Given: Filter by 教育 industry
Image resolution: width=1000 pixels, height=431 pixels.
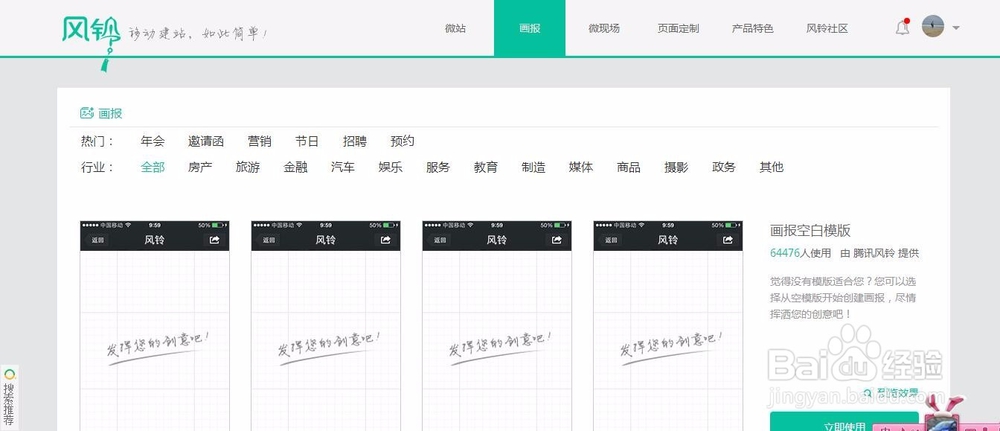Looking at the screenshot, I should point(486,167).
